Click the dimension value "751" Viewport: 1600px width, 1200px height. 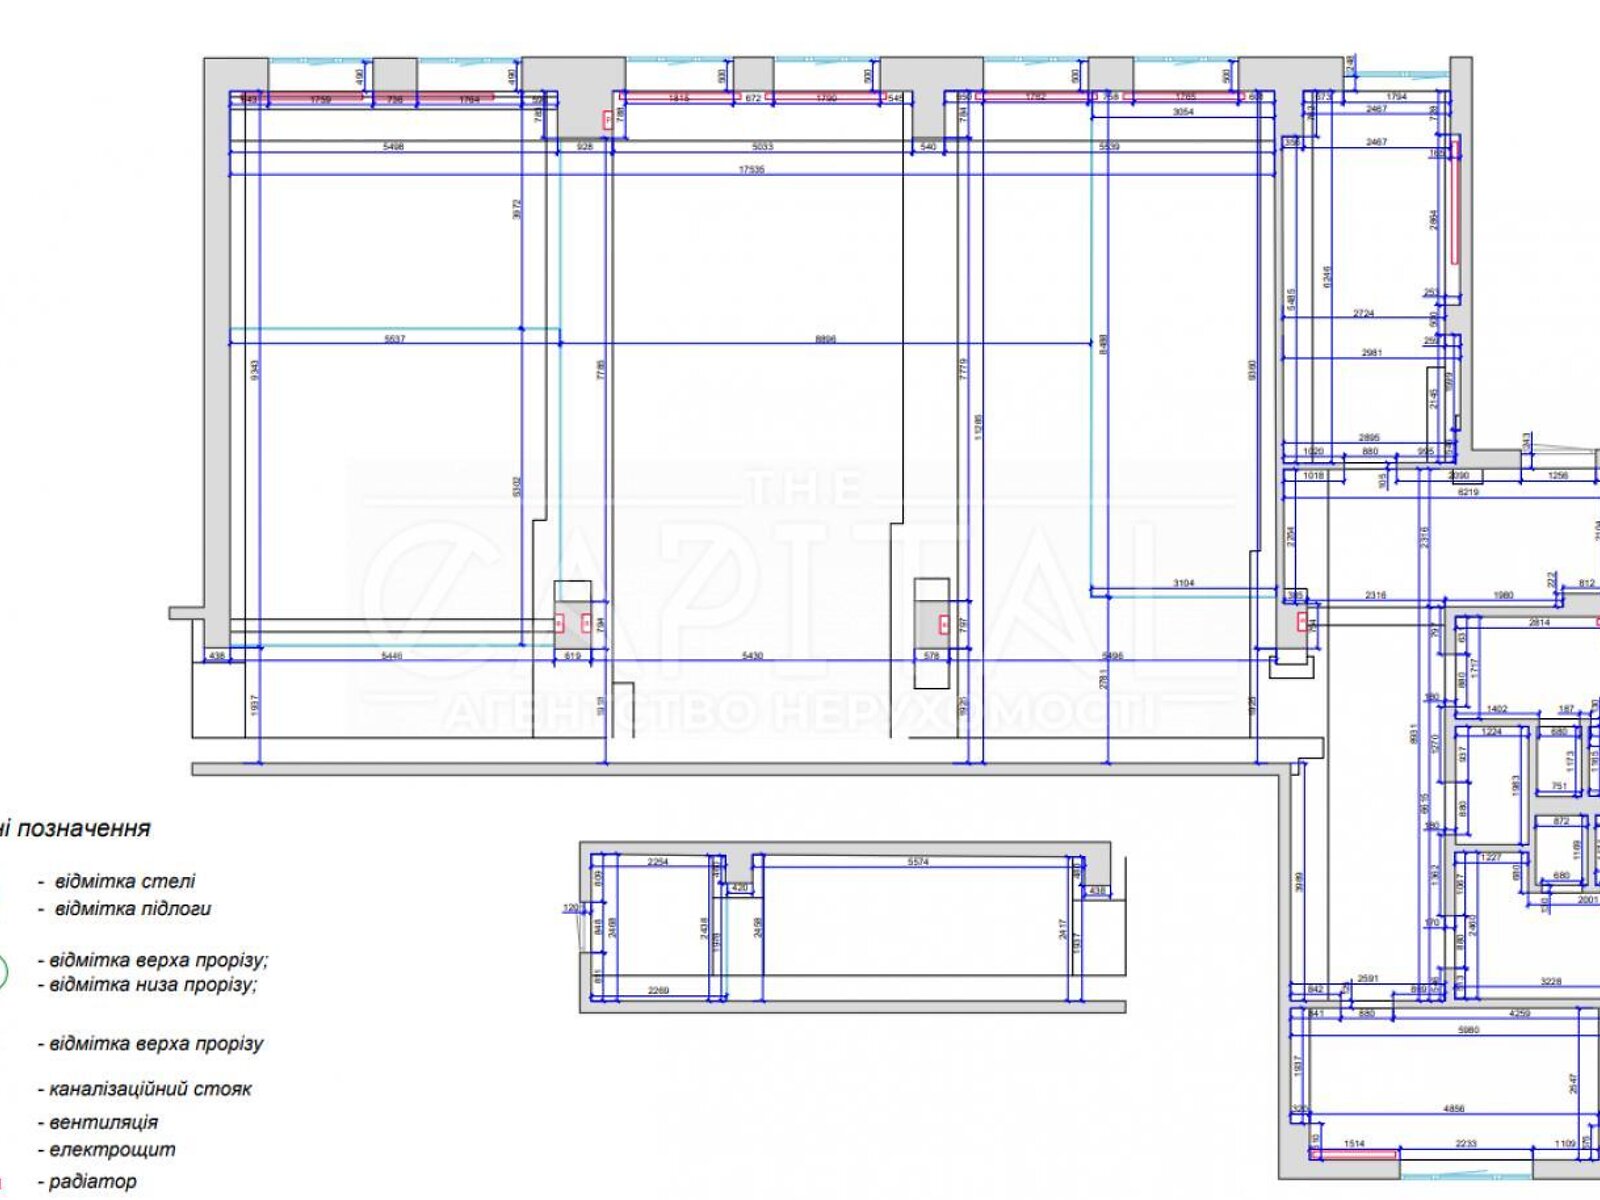(1559, 787)
